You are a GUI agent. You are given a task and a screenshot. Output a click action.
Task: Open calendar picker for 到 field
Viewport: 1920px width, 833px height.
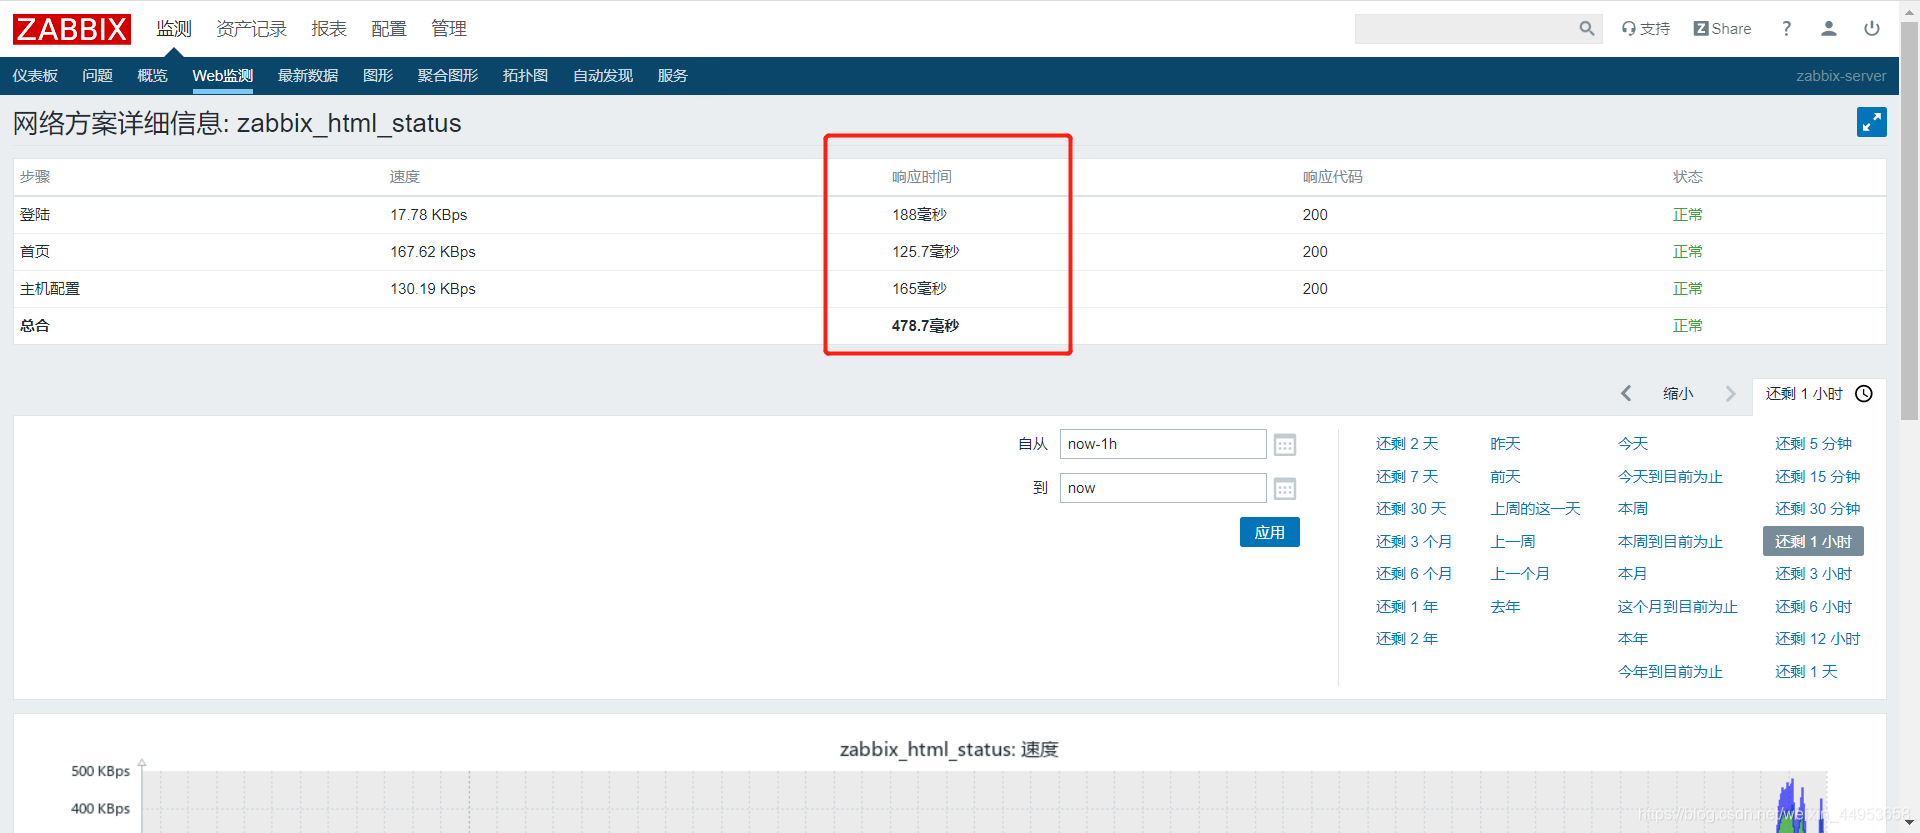point(1285,489)
